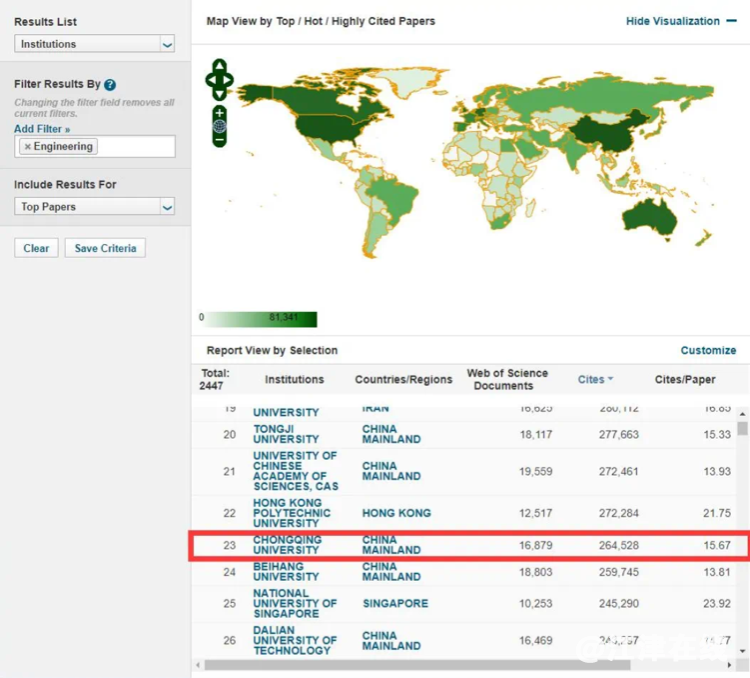Remove the Engineering filter tag
Screen dimensions: 750x678
(x=28, y=146)
